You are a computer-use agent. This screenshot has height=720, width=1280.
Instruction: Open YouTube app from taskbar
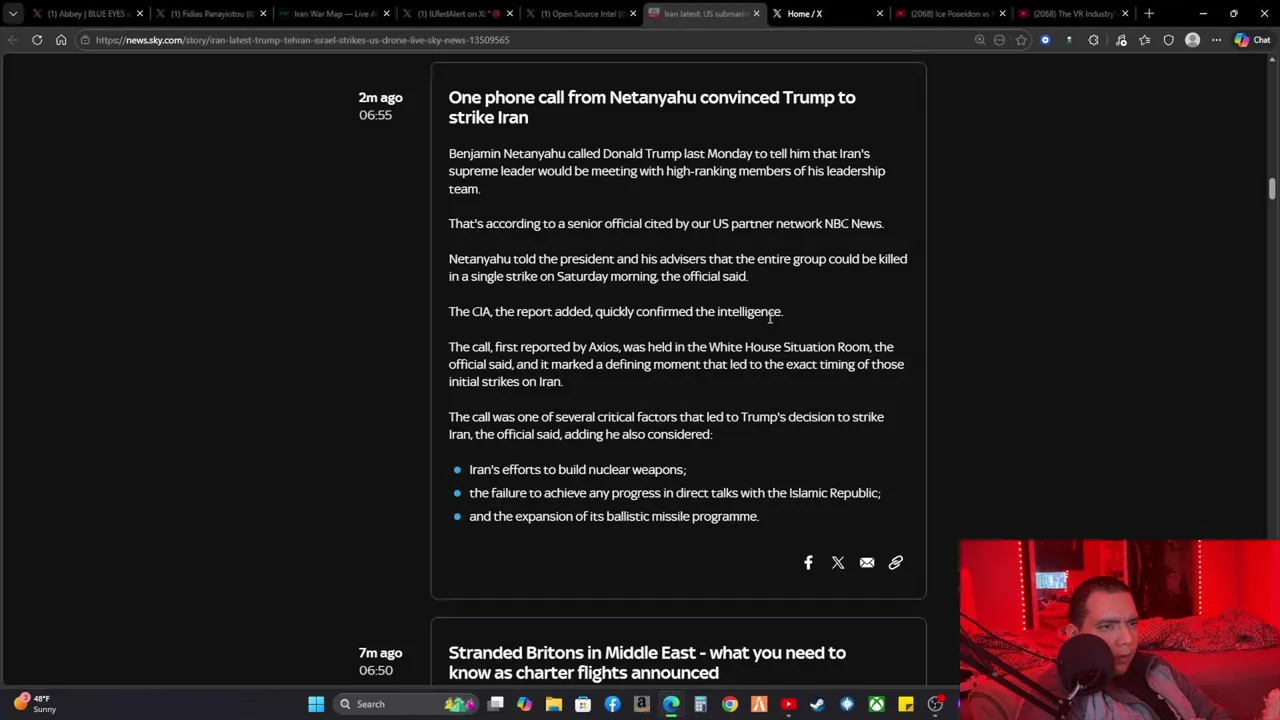[788, 704]
